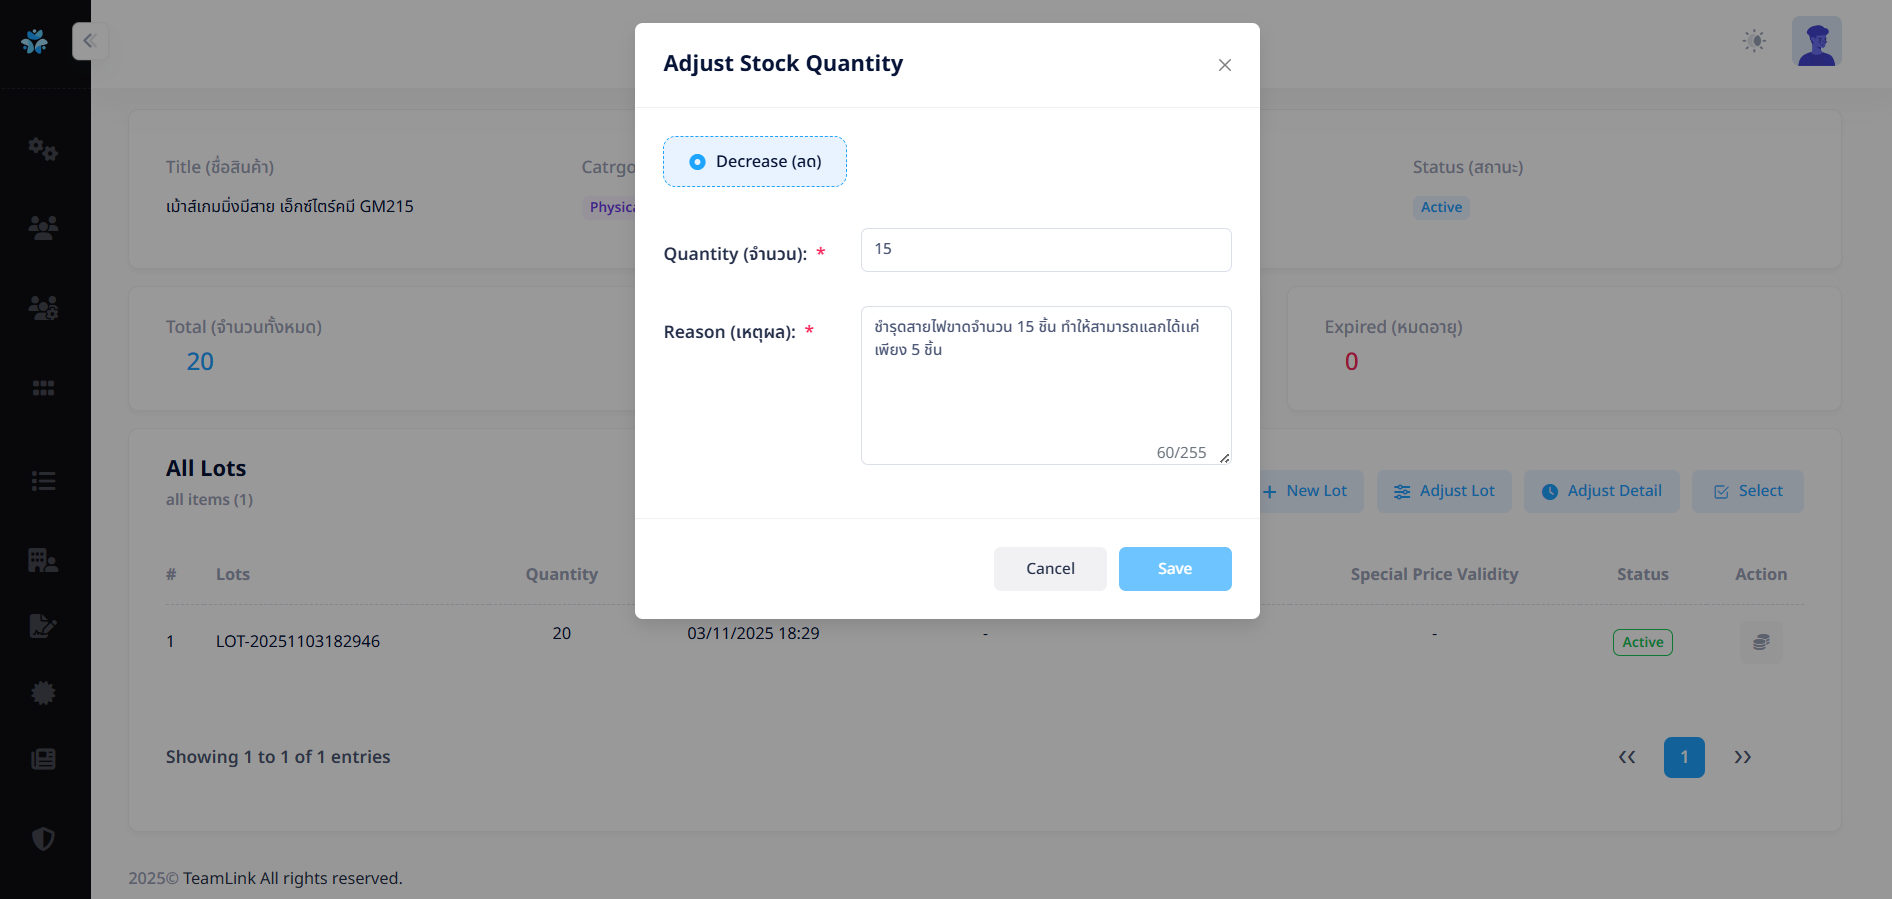Viewport: 1892px width, 899px height.
Task: Click the next page double-chevron
Action: point(1742,757)
